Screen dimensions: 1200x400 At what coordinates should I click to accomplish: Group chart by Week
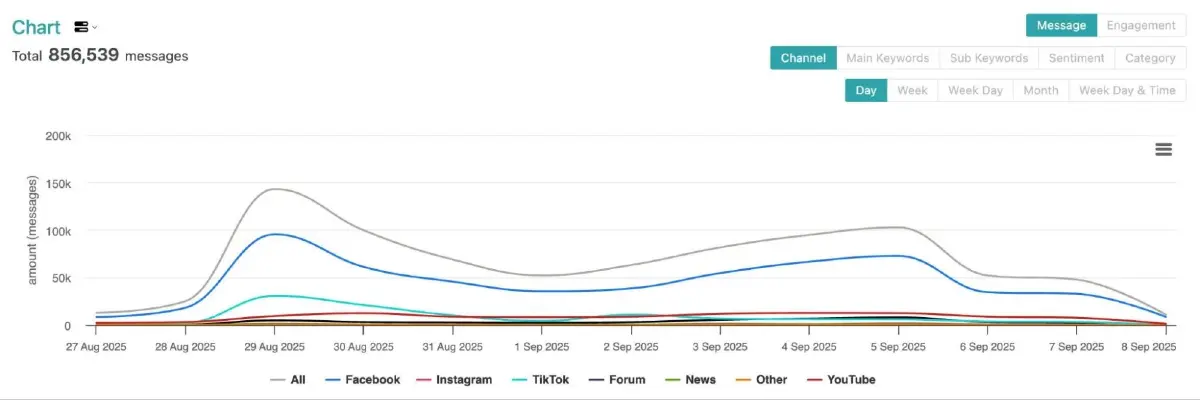coord(912,90)
